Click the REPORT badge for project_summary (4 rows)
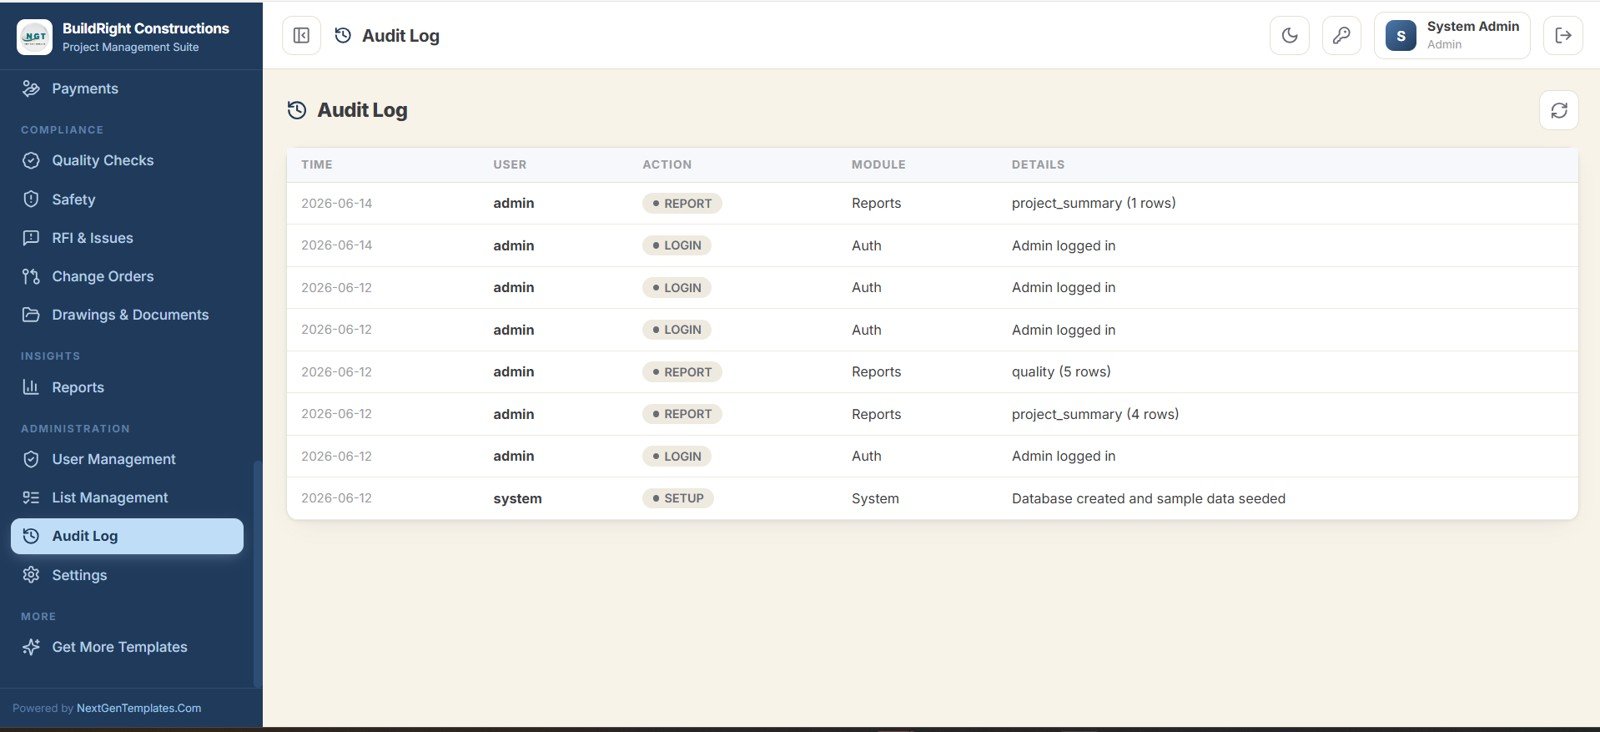This screenshot has width=1600, height=732. tap(682, 414)
